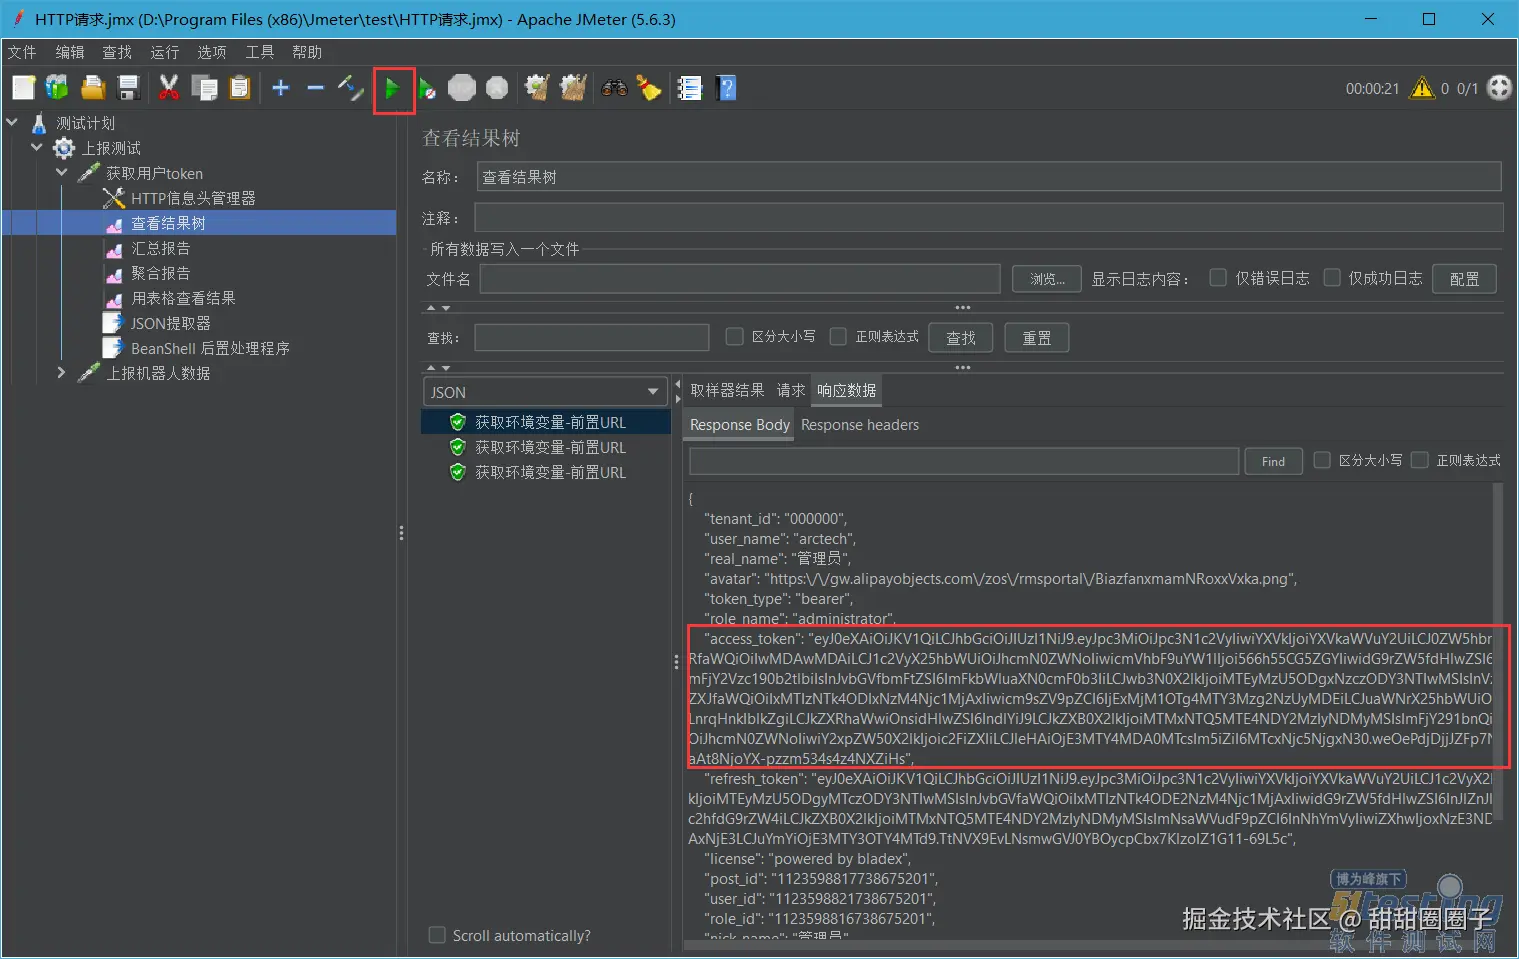Select 聚合报告 listener in the tree
The image size is (1519, 959).
tap(160, 273)
